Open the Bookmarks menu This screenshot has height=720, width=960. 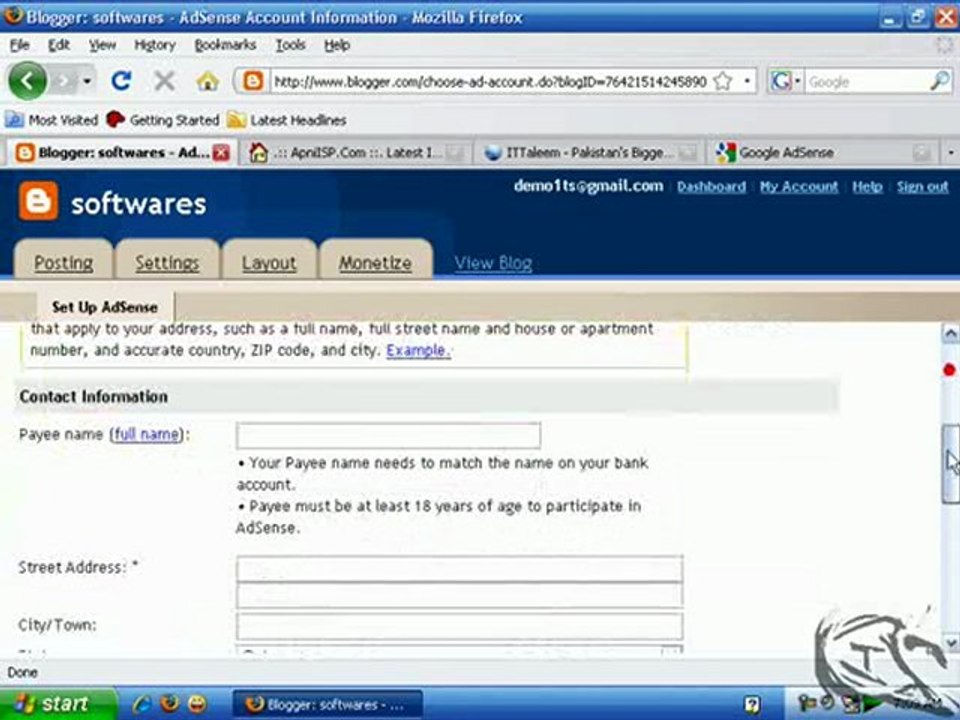tap(225, 45)
